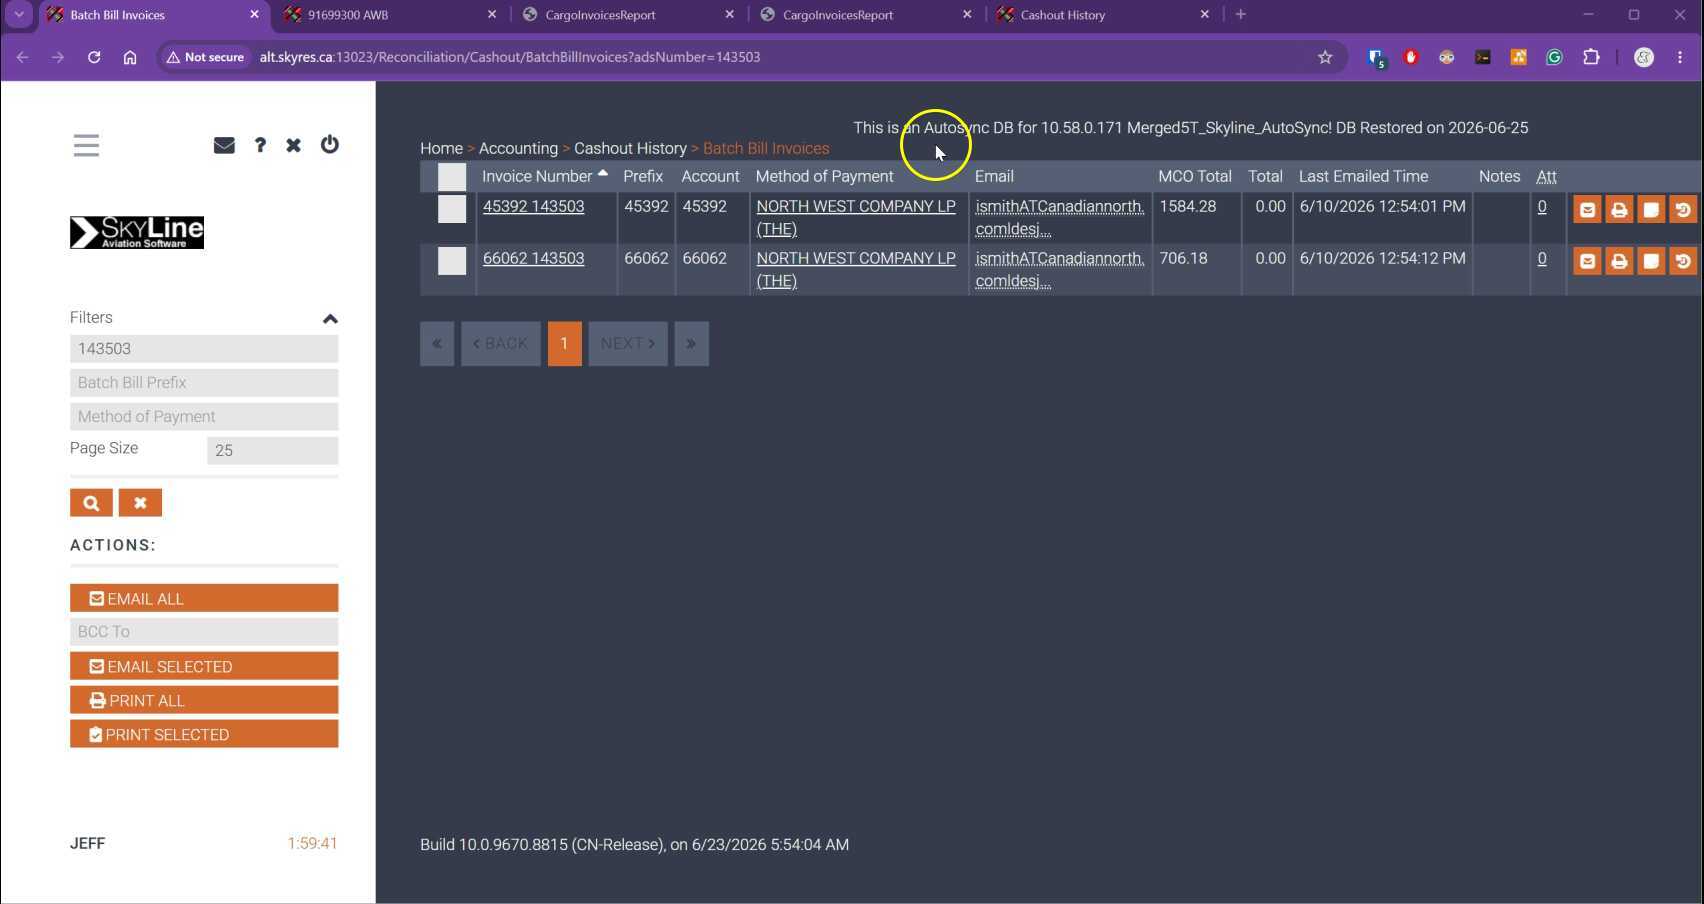Screen dimensions: 1704x904
Task: Open Cashout History breadcrumb link
Action: click(x=630, y=148)
